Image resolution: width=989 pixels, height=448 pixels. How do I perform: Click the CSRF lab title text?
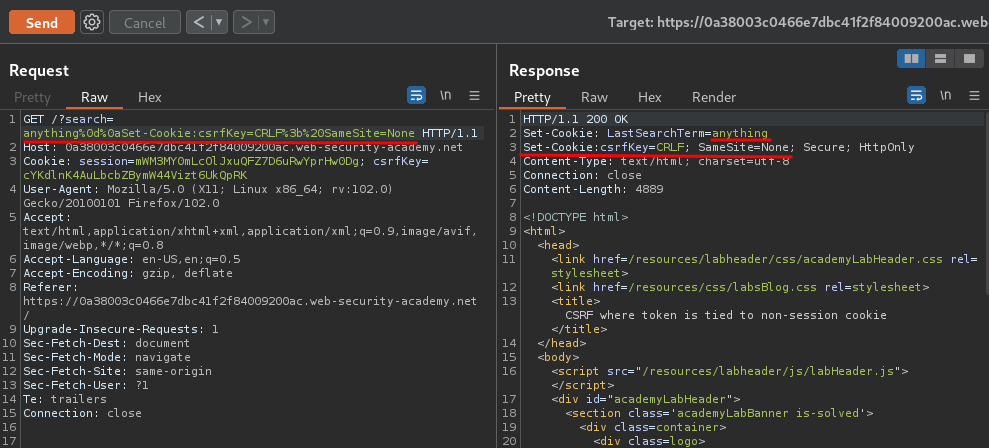[x=725, y=315]
